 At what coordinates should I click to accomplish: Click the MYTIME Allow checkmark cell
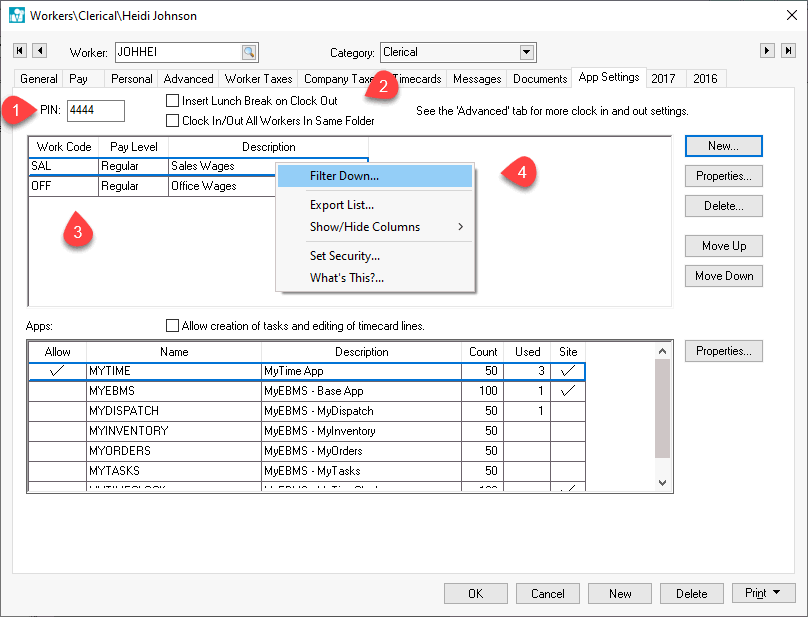coord(58,371)
